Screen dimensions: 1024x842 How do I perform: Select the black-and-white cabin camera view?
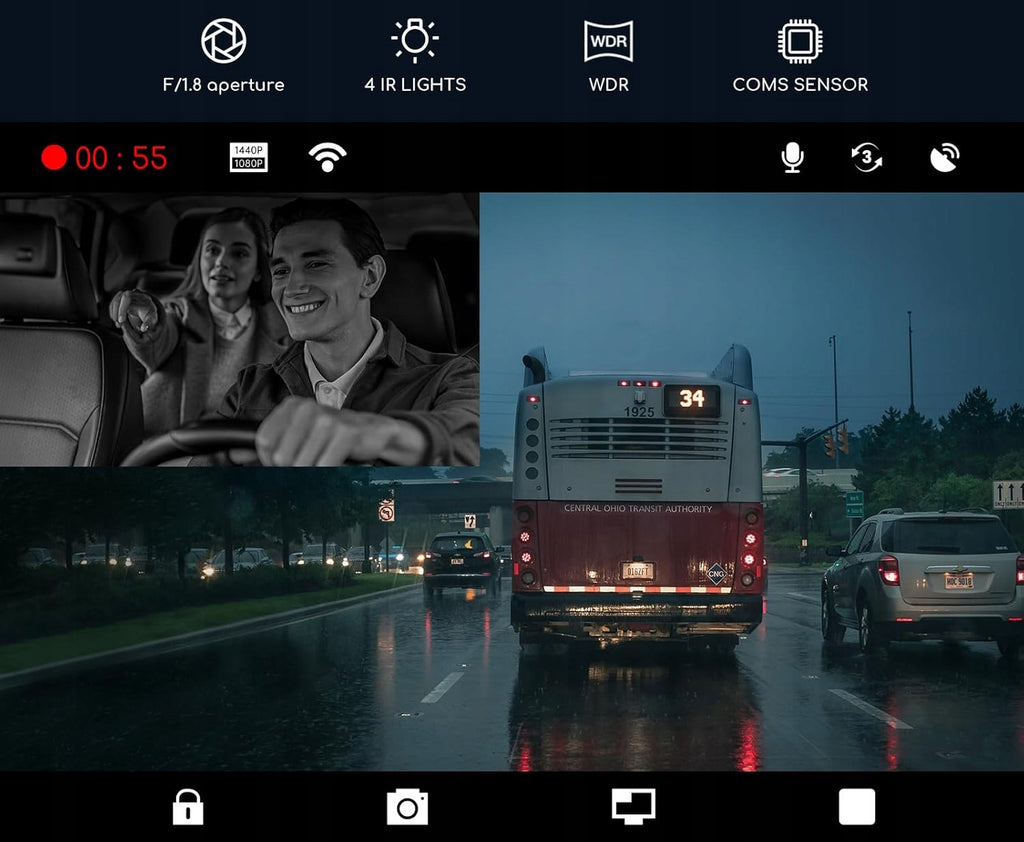point(240,329)
